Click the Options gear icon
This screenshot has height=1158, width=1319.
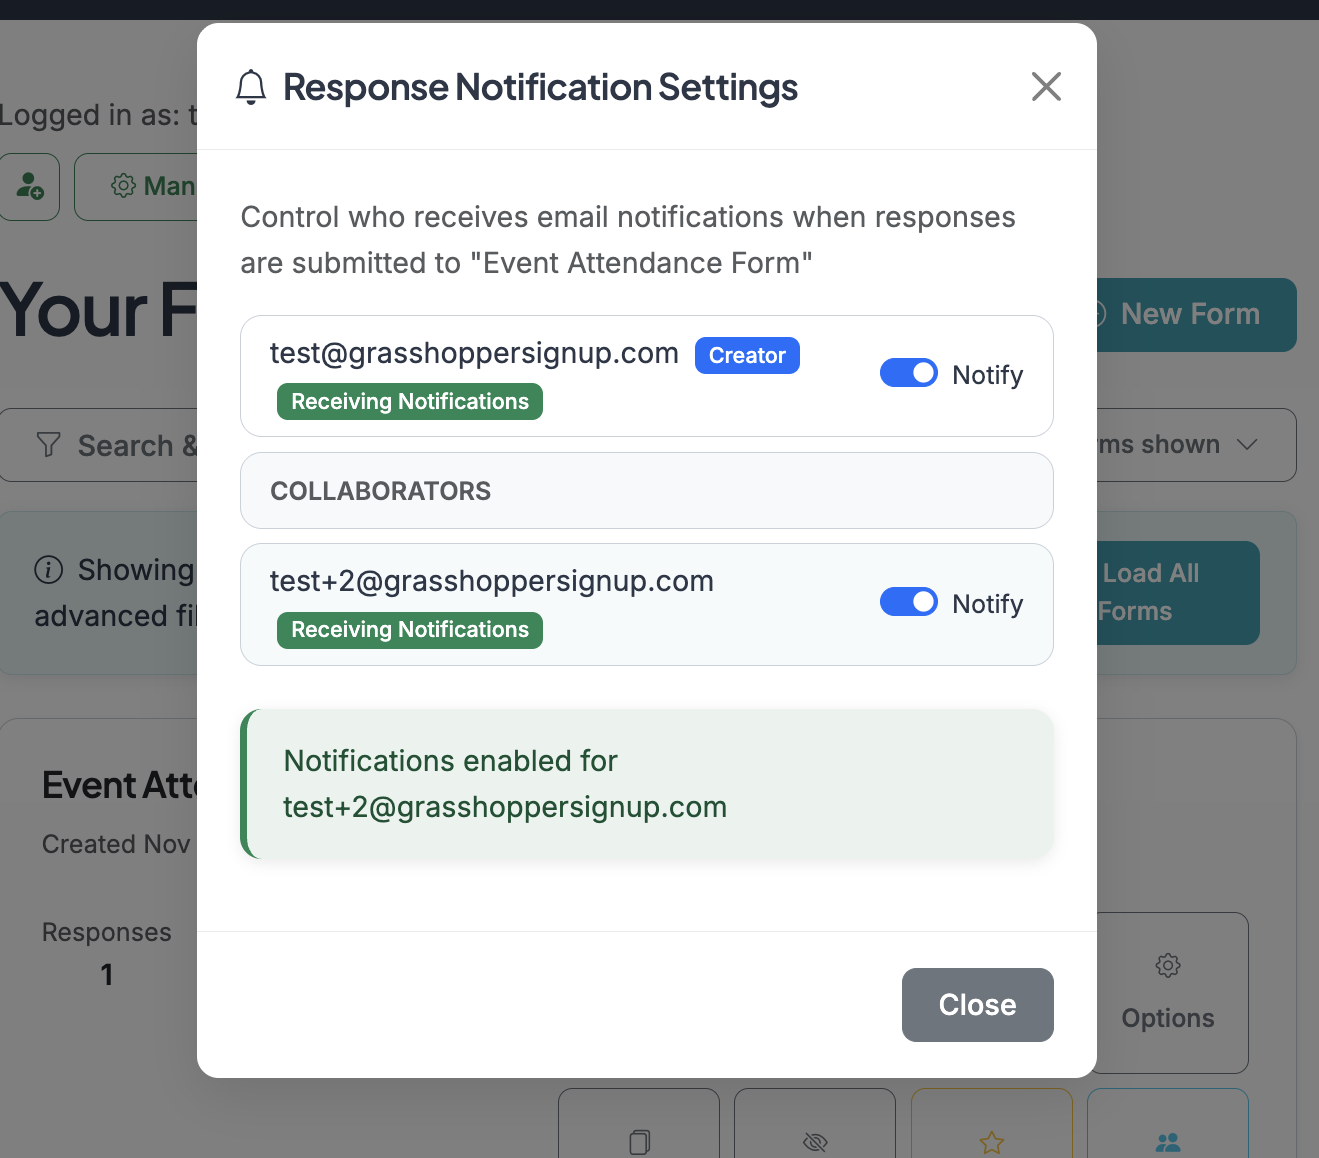click(x=1167, y=966)
